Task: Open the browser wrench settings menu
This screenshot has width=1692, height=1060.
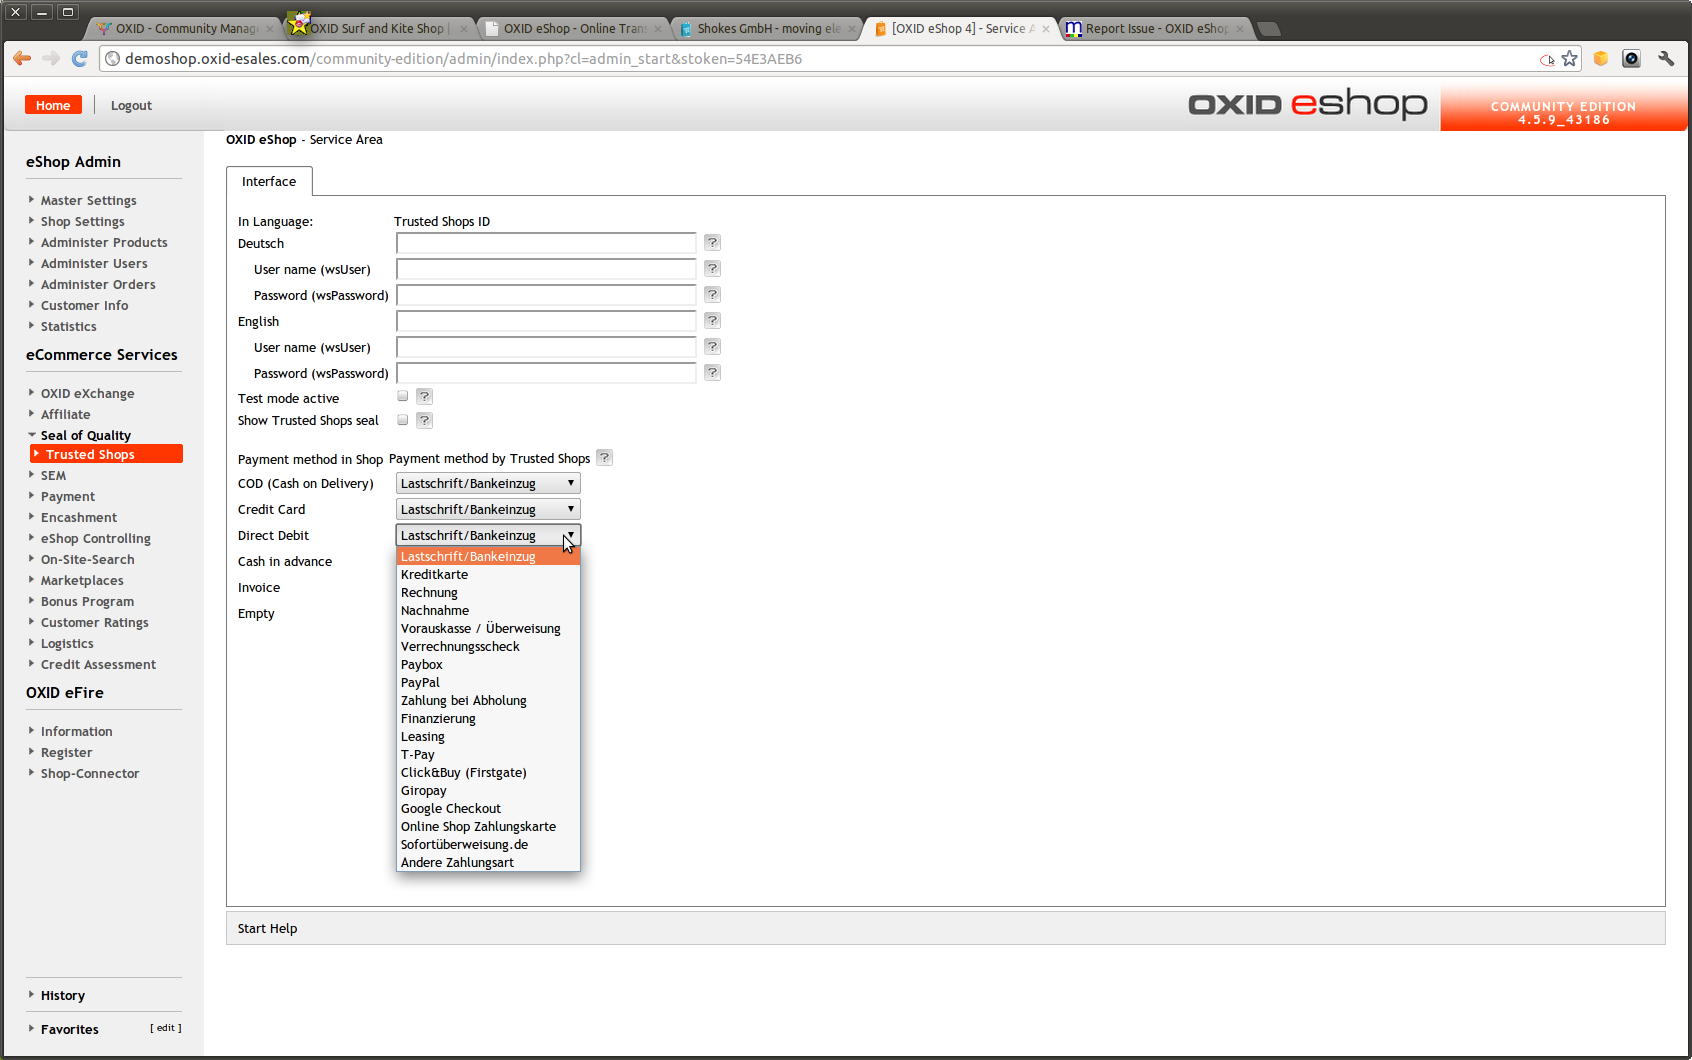Action: point(1666,59)
